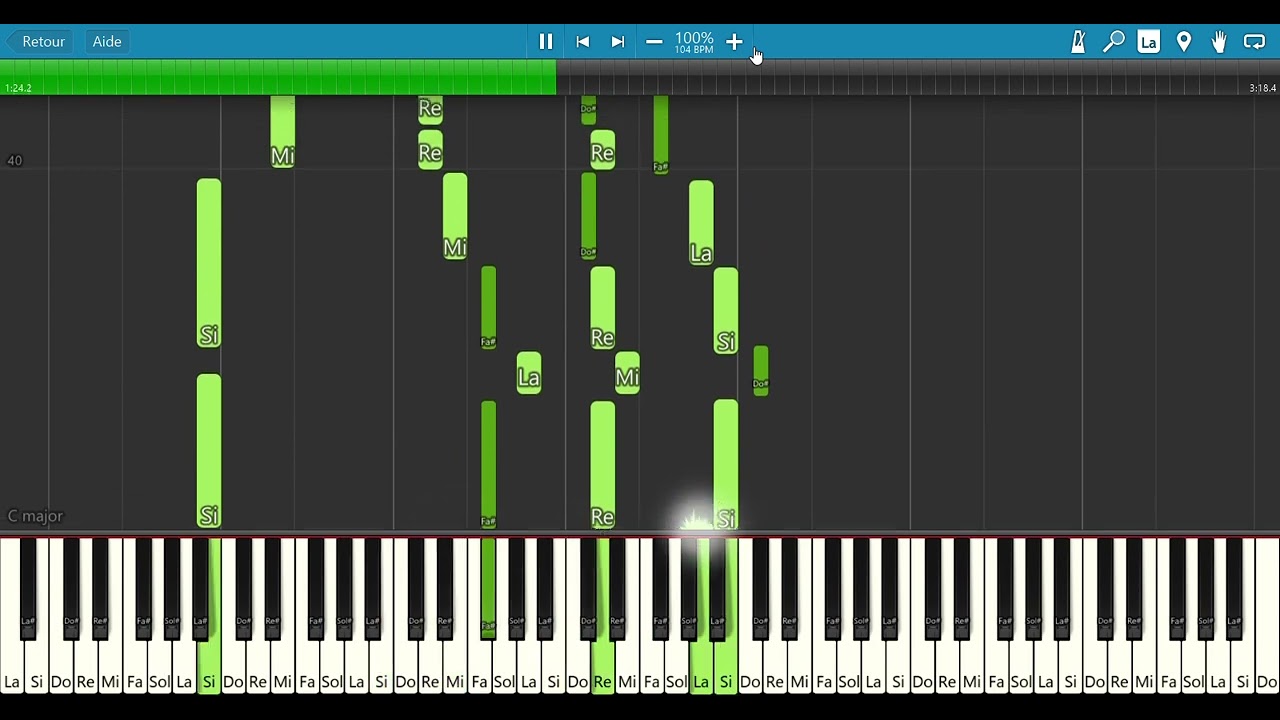Toggle the metronome icon
1280x720 pixels.
pos(1078,42)
